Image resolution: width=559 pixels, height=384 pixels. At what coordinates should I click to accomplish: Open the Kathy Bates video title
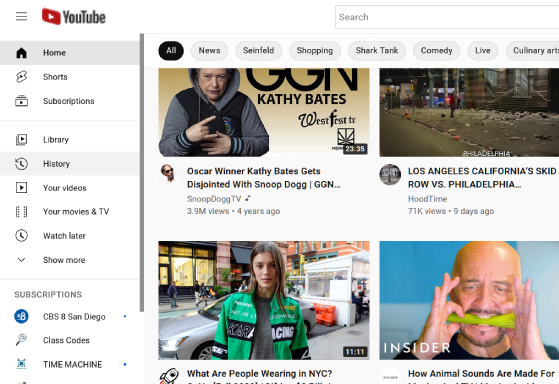[x=263, y=178]
